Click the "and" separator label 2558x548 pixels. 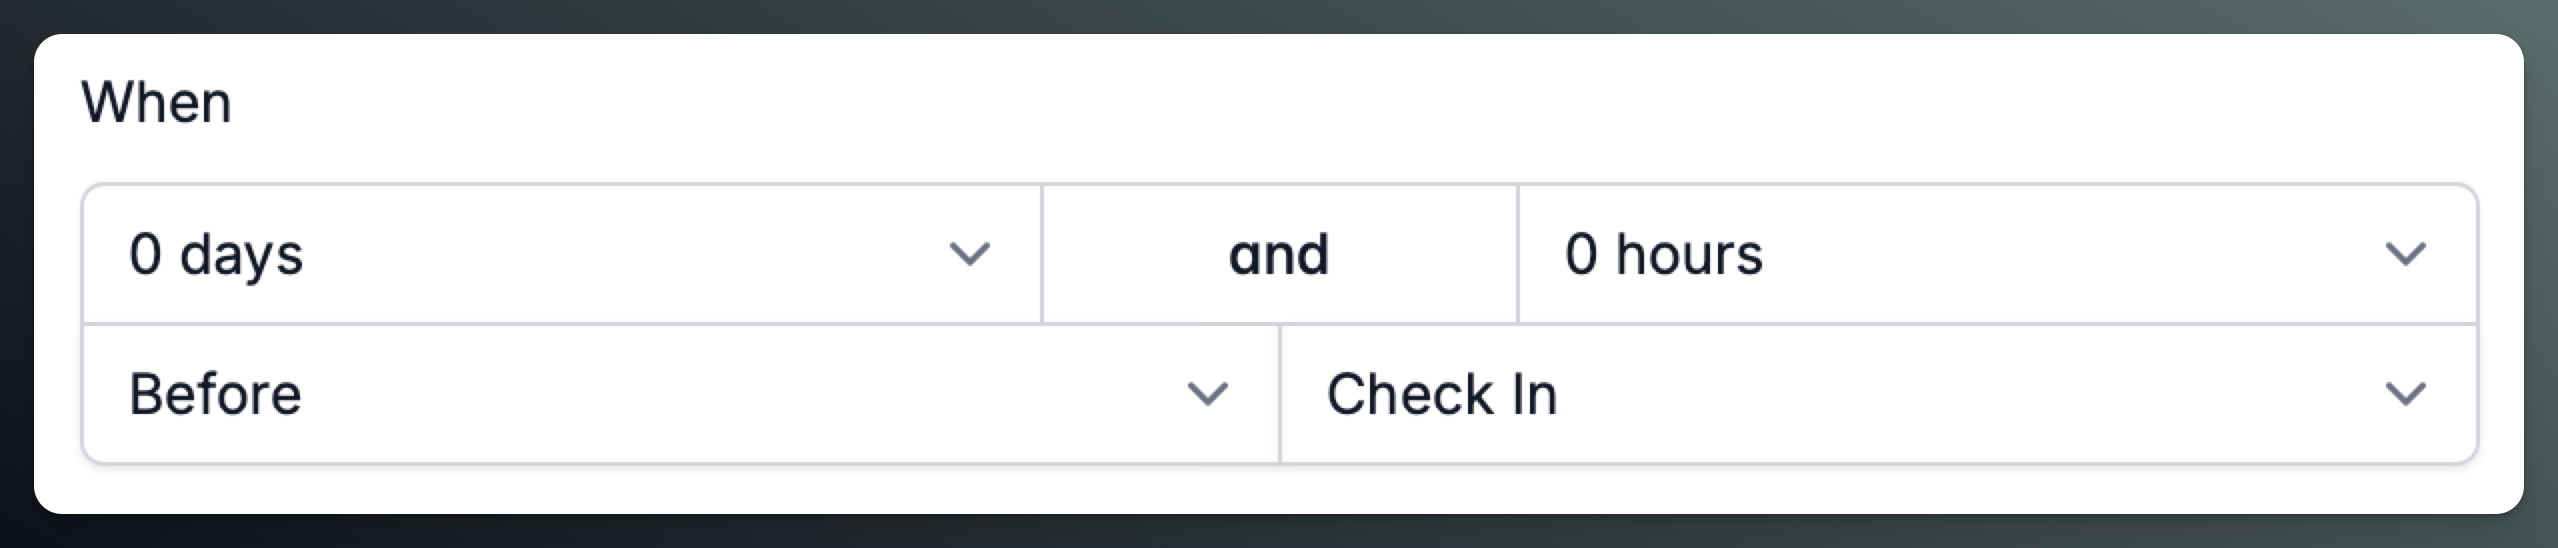coord(1279,254)
